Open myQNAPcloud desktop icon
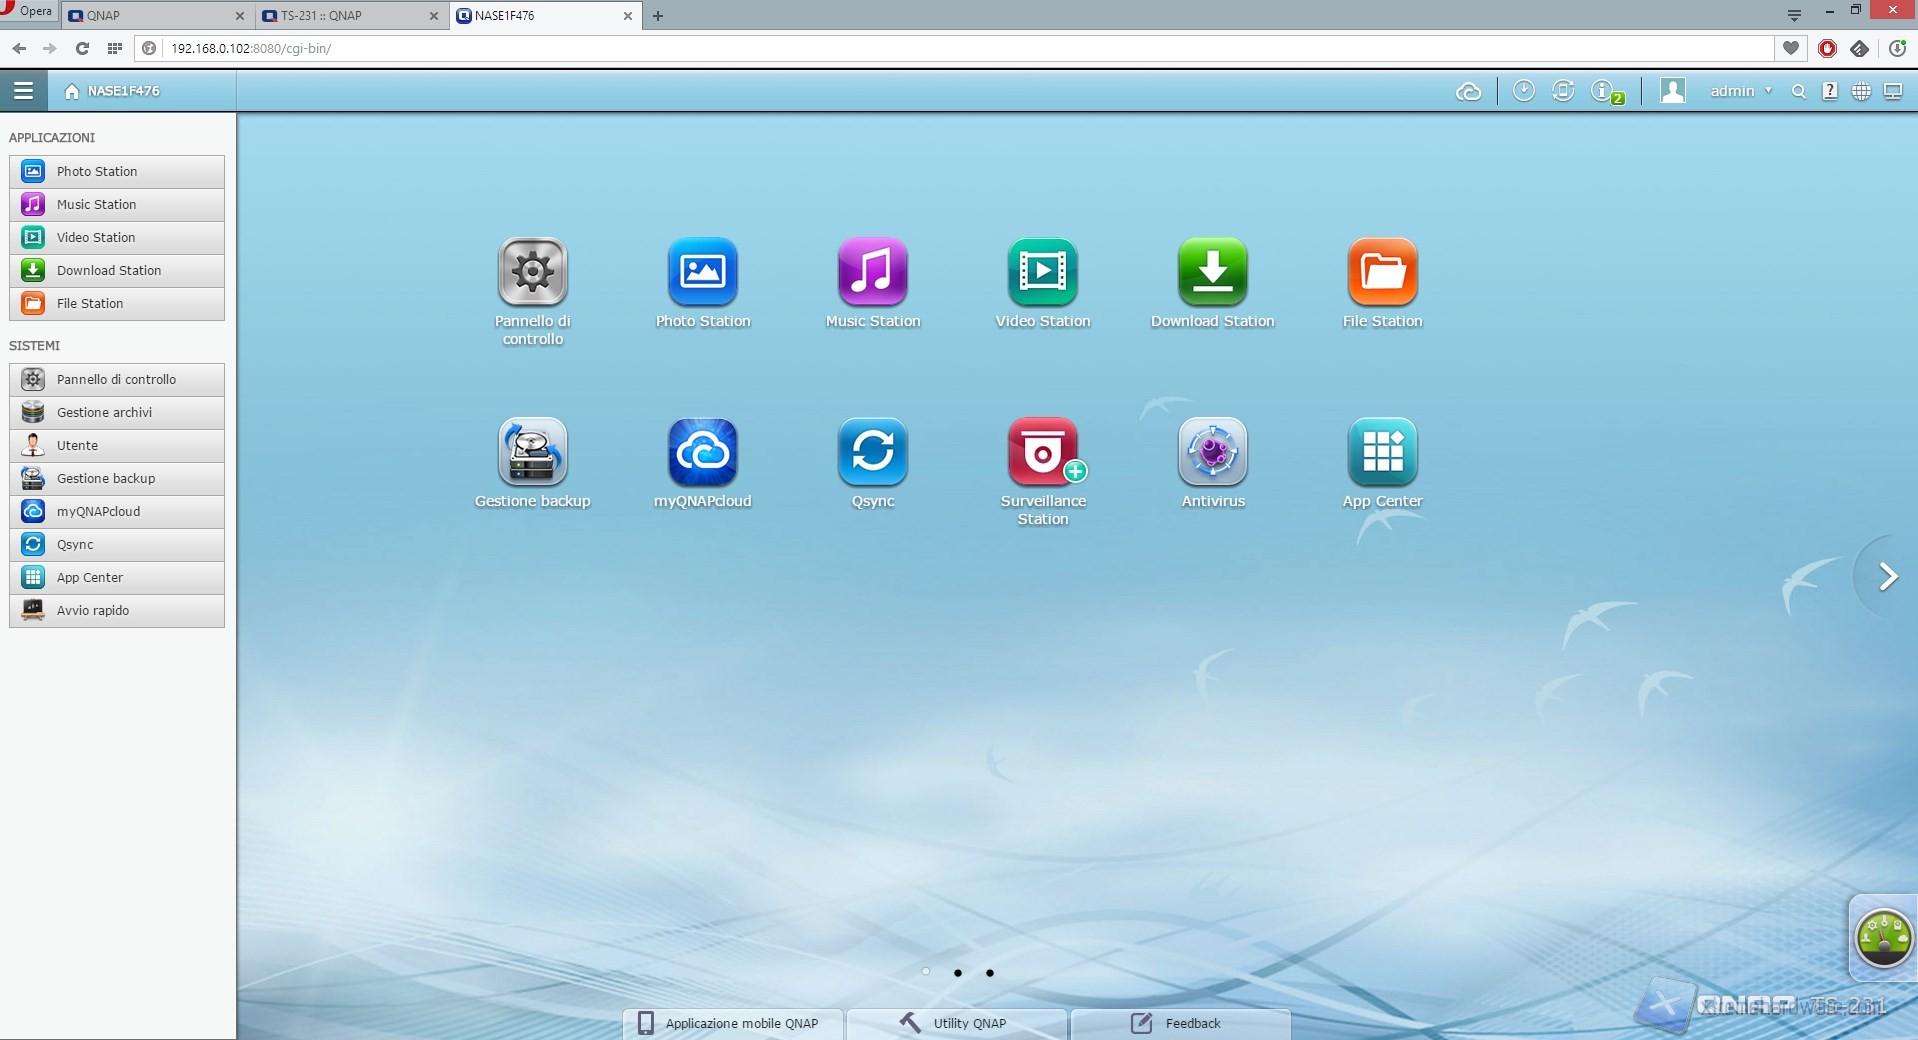 click(x=702, y=453)
